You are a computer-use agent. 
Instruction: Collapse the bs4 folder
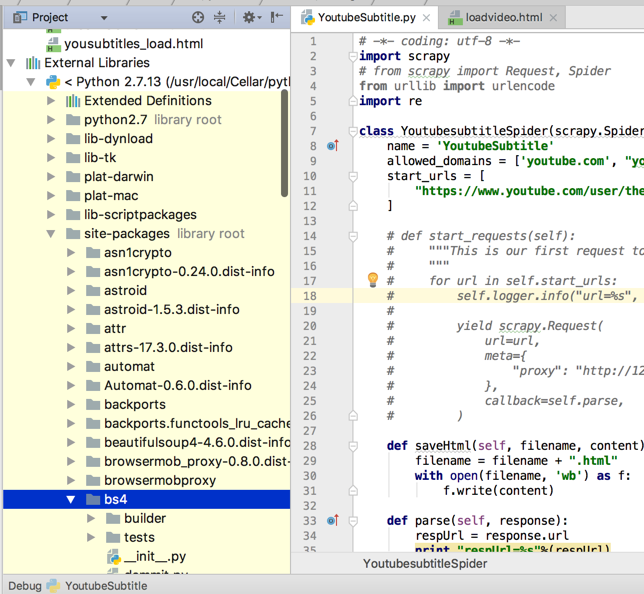(x=71, y=499)
